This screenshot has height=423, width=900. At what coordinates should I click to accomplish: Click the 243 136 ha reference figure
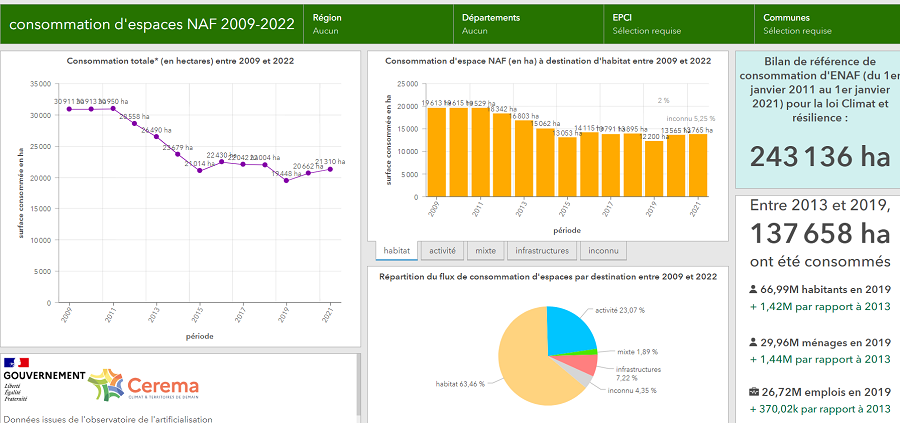click(x=819, y=157)
